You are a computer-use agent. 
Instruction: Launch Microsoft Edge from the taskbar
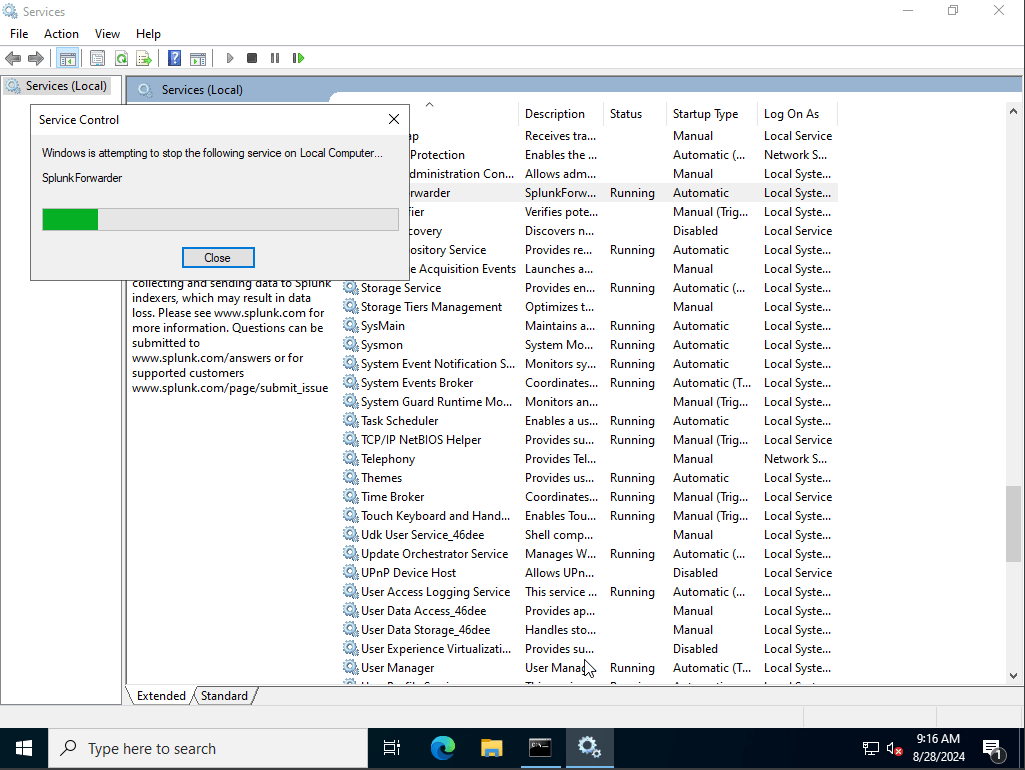click(x=443, y=748)
